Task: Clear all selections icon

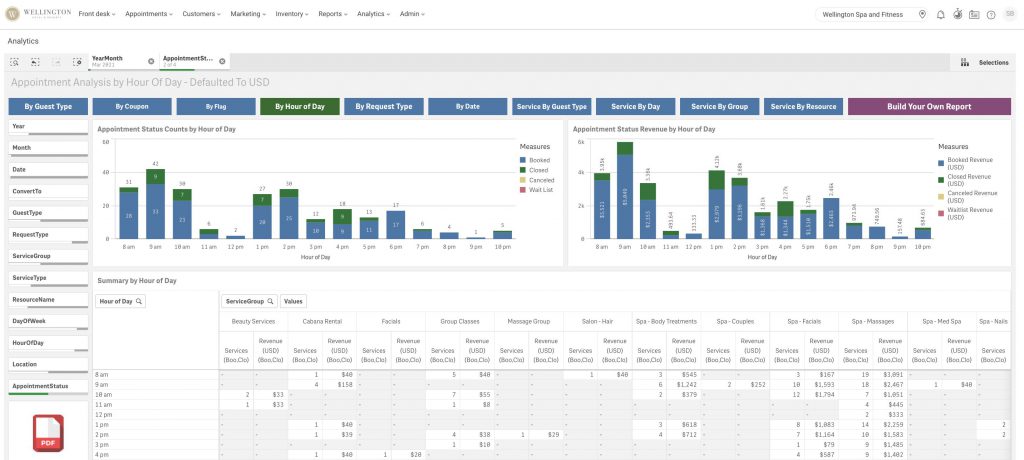Action: click(x=75, y=62)
